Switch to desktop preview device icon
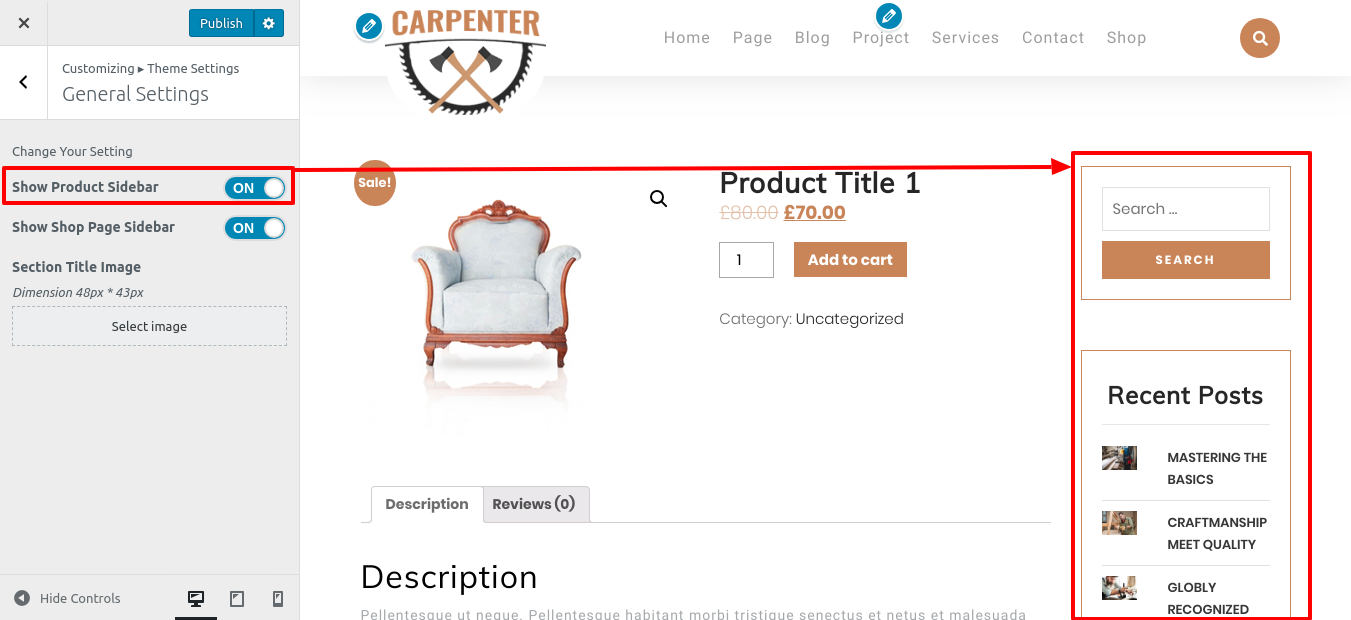The height and width of the screenshot is (620, 1351). click(x=196, y=598)
